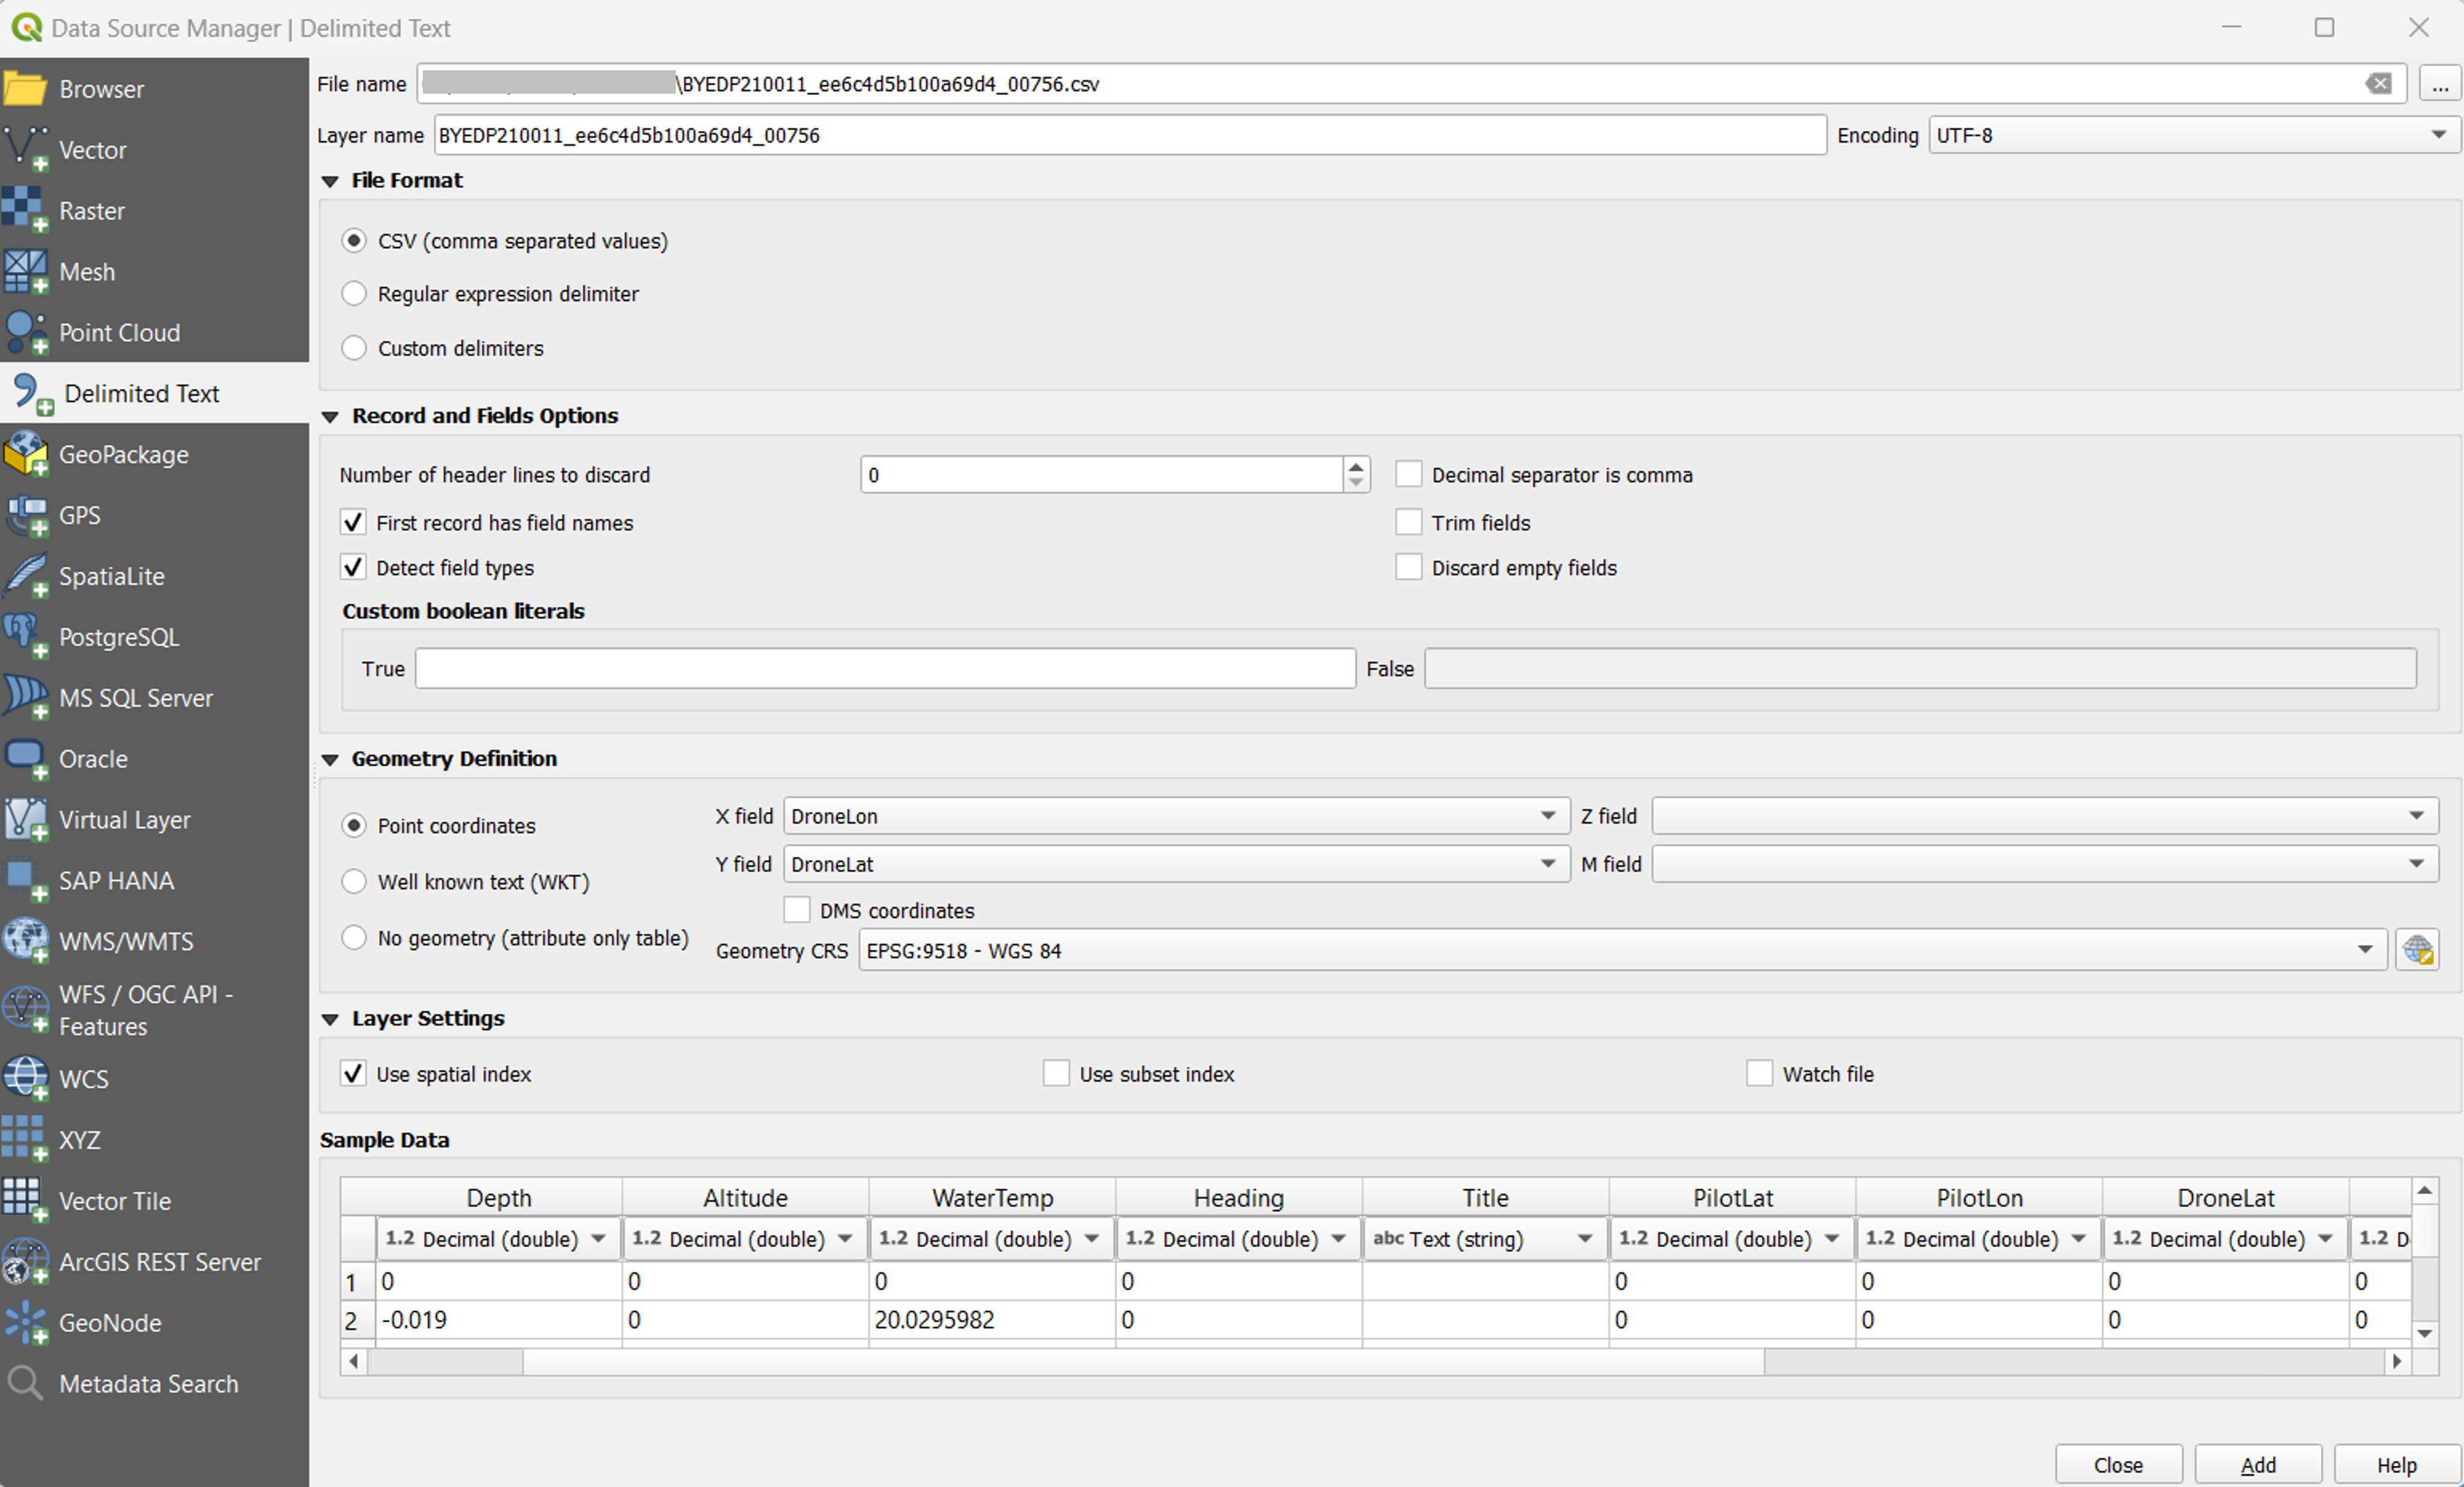Toggle Use spatial index checkbox

353,1073
